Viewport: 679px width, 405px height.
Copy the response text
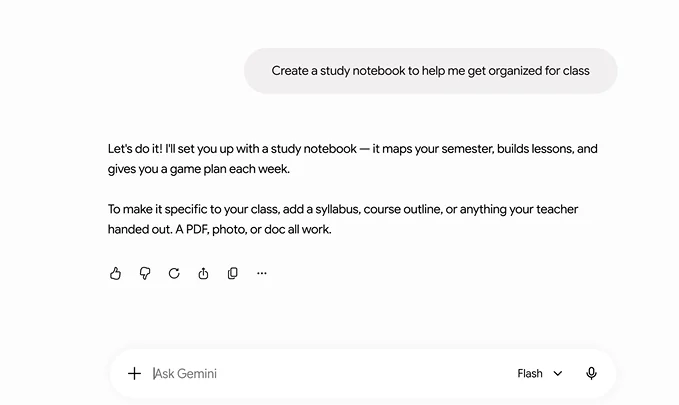[x=233, y=273]
